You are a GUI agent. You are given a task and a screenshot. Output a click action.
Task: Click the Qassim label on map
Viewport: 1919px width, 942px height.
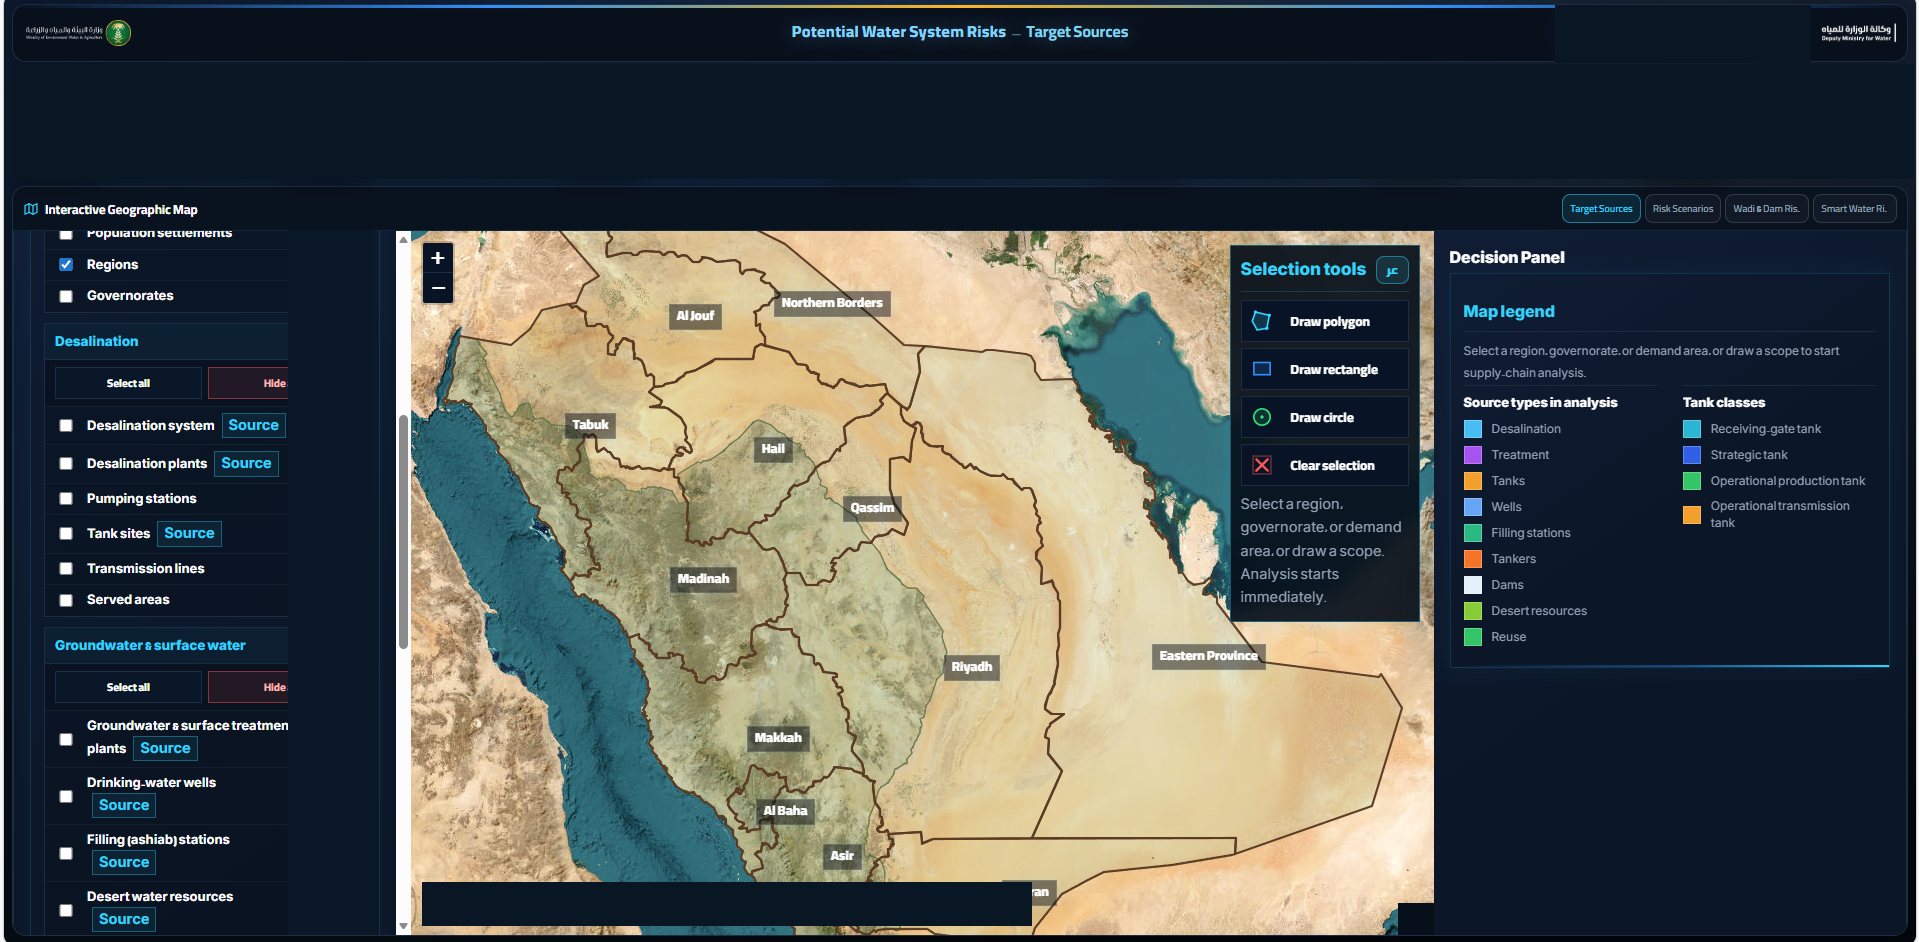(872, 508)
